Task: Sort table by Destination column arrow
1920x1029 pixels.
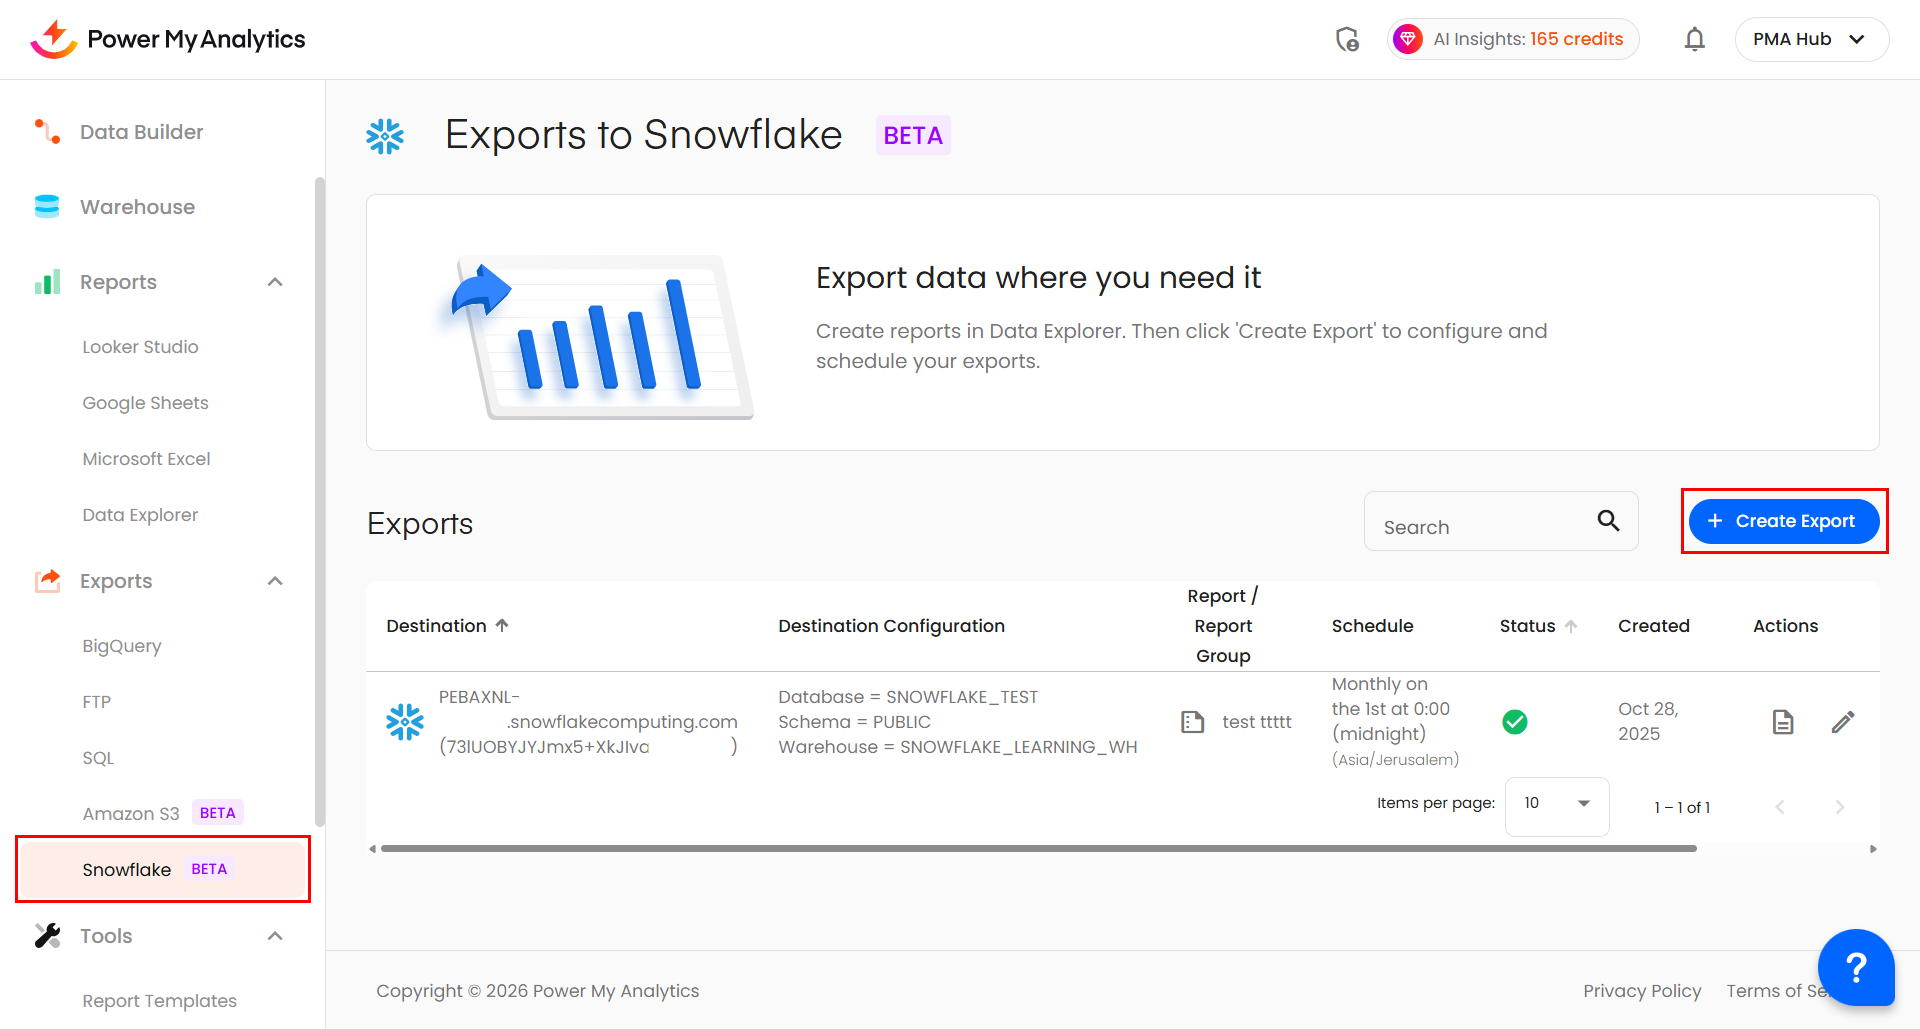Action: (x=502, y=625)
